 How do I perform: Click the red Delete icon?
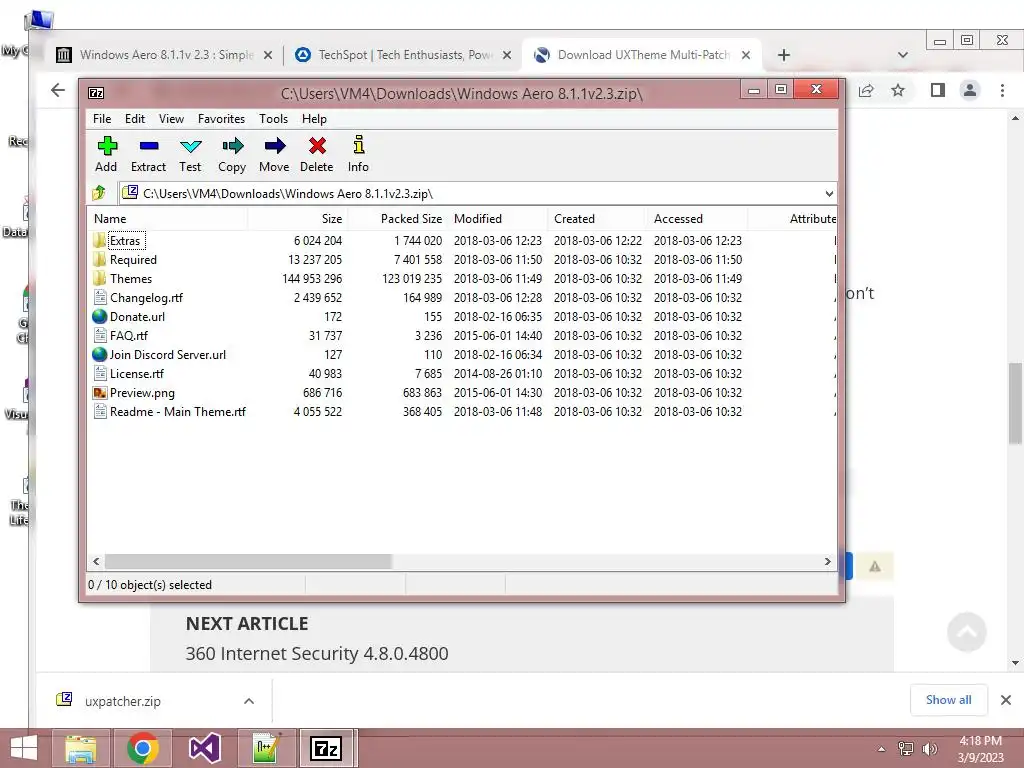pos(317,146)
